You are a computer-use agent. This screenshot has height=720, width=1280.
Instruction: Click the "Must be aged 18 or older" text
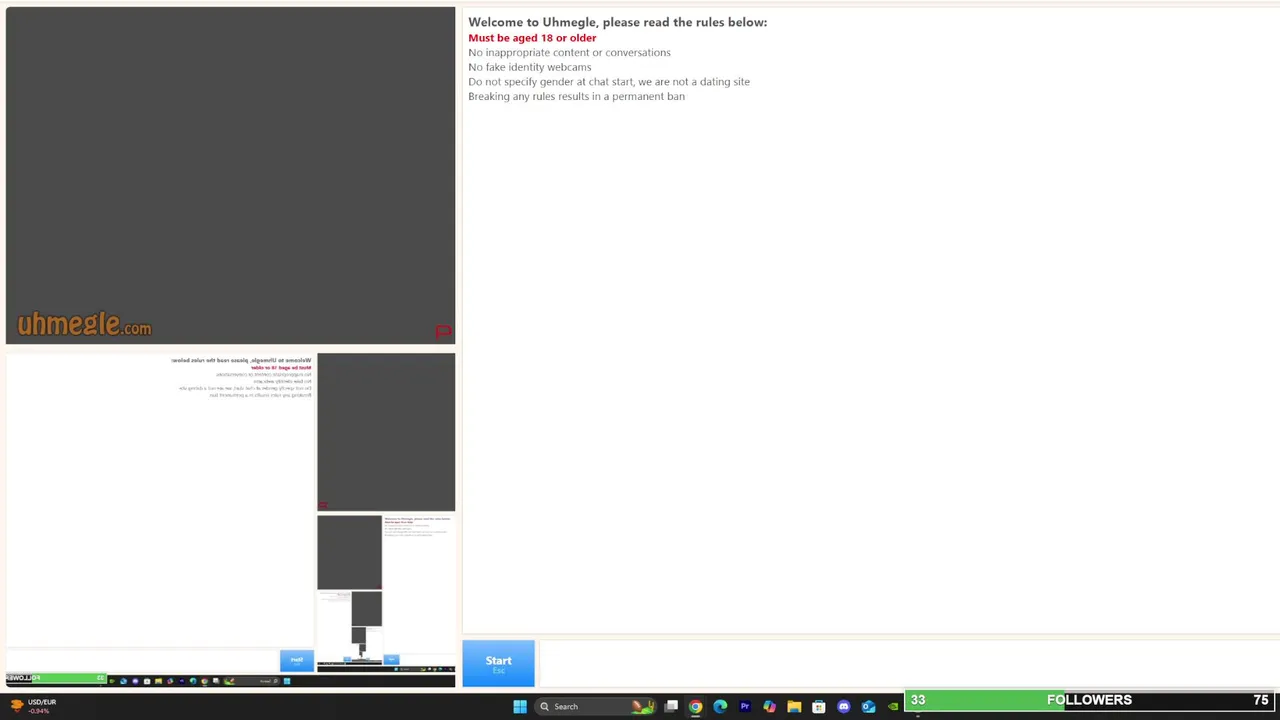click(532, 38)
